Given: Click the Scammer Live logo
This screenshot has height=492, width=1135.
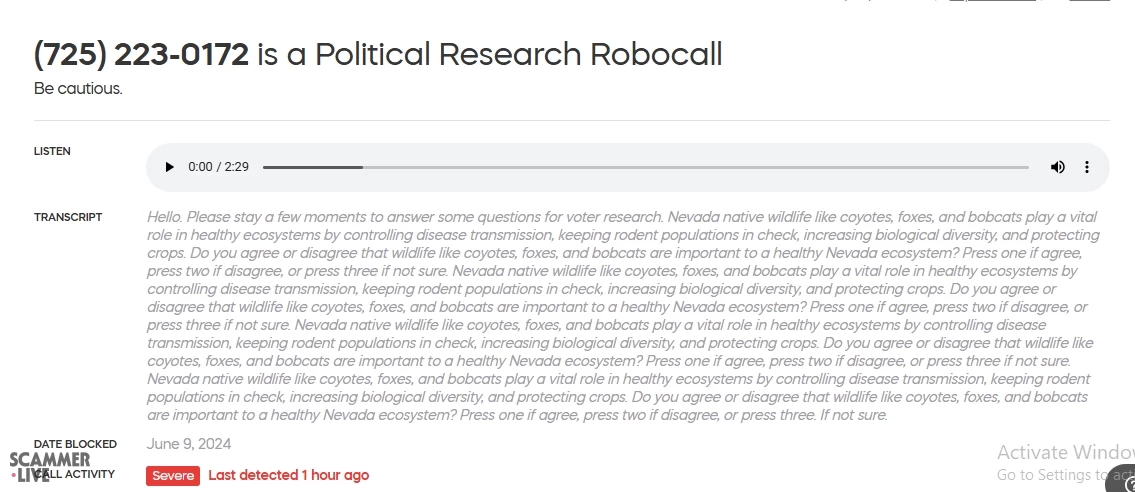Looking at the screenshot, I should (48, 466).
